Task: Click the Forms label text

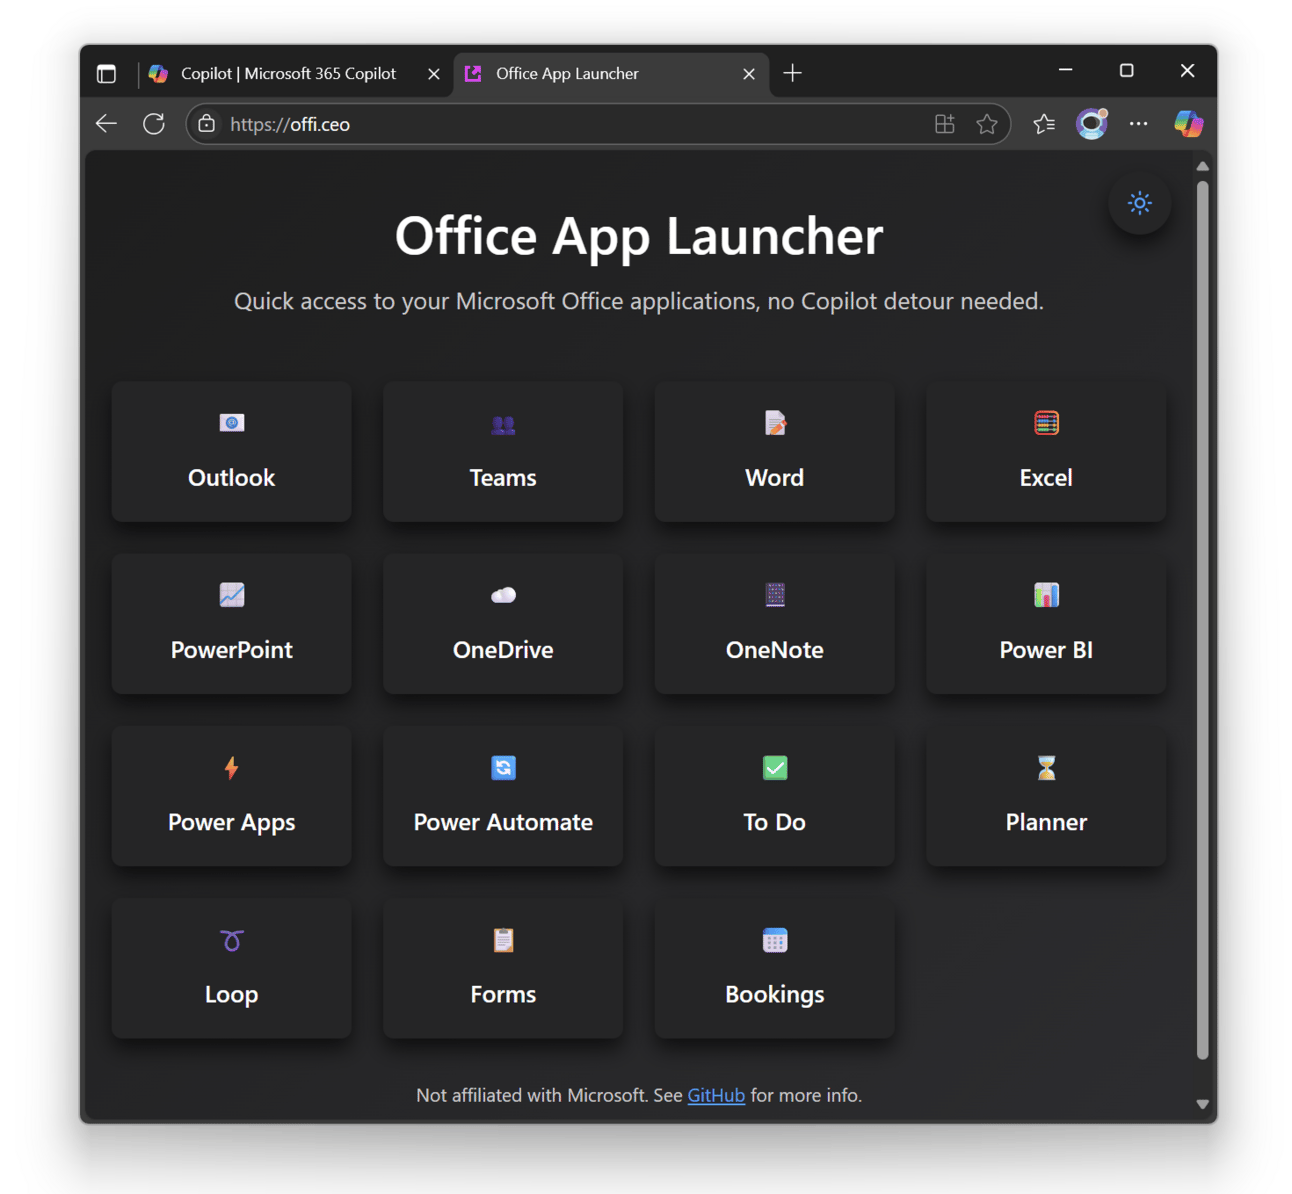Action: (x=503, y=994)
